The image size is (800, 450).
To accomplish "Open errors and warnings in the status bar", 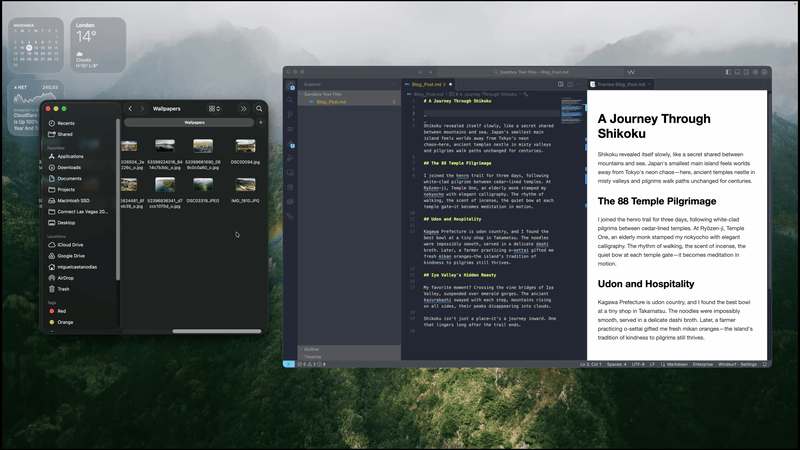I will coord(312,364).
